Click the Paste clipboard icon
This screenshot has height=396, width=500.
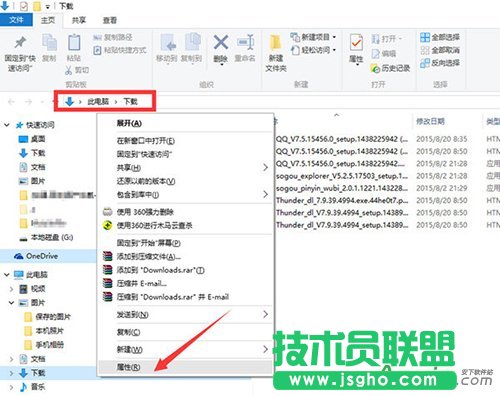click(x=74, y=43)
